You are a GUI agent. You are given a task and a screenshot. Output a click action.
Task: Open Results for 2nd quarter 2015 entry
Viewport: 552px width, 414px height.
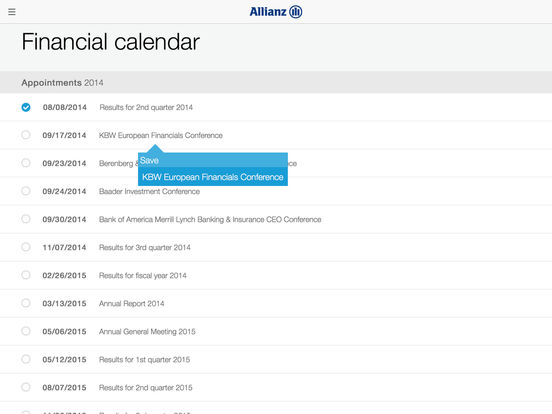click(146, 388)
